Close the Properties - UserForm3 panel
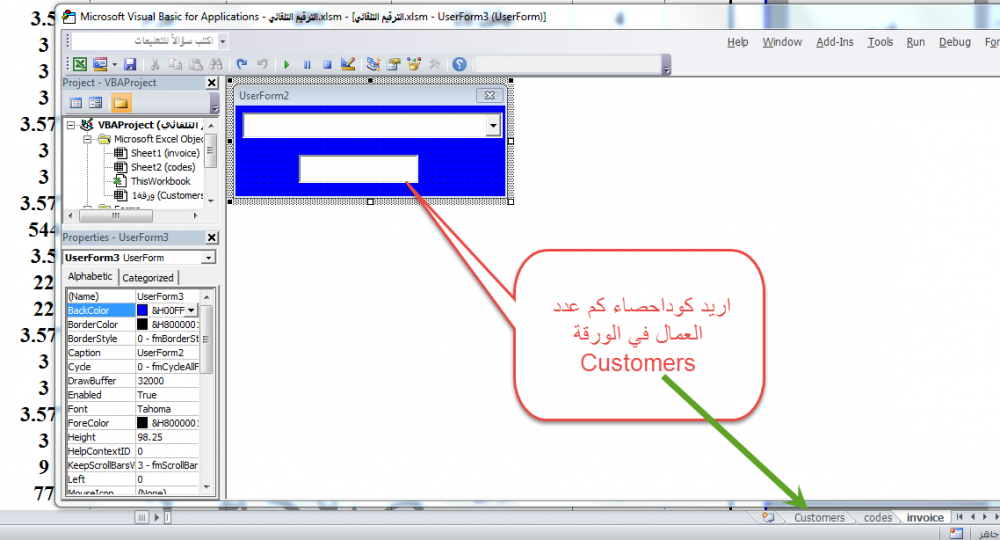 click(212, 237)
